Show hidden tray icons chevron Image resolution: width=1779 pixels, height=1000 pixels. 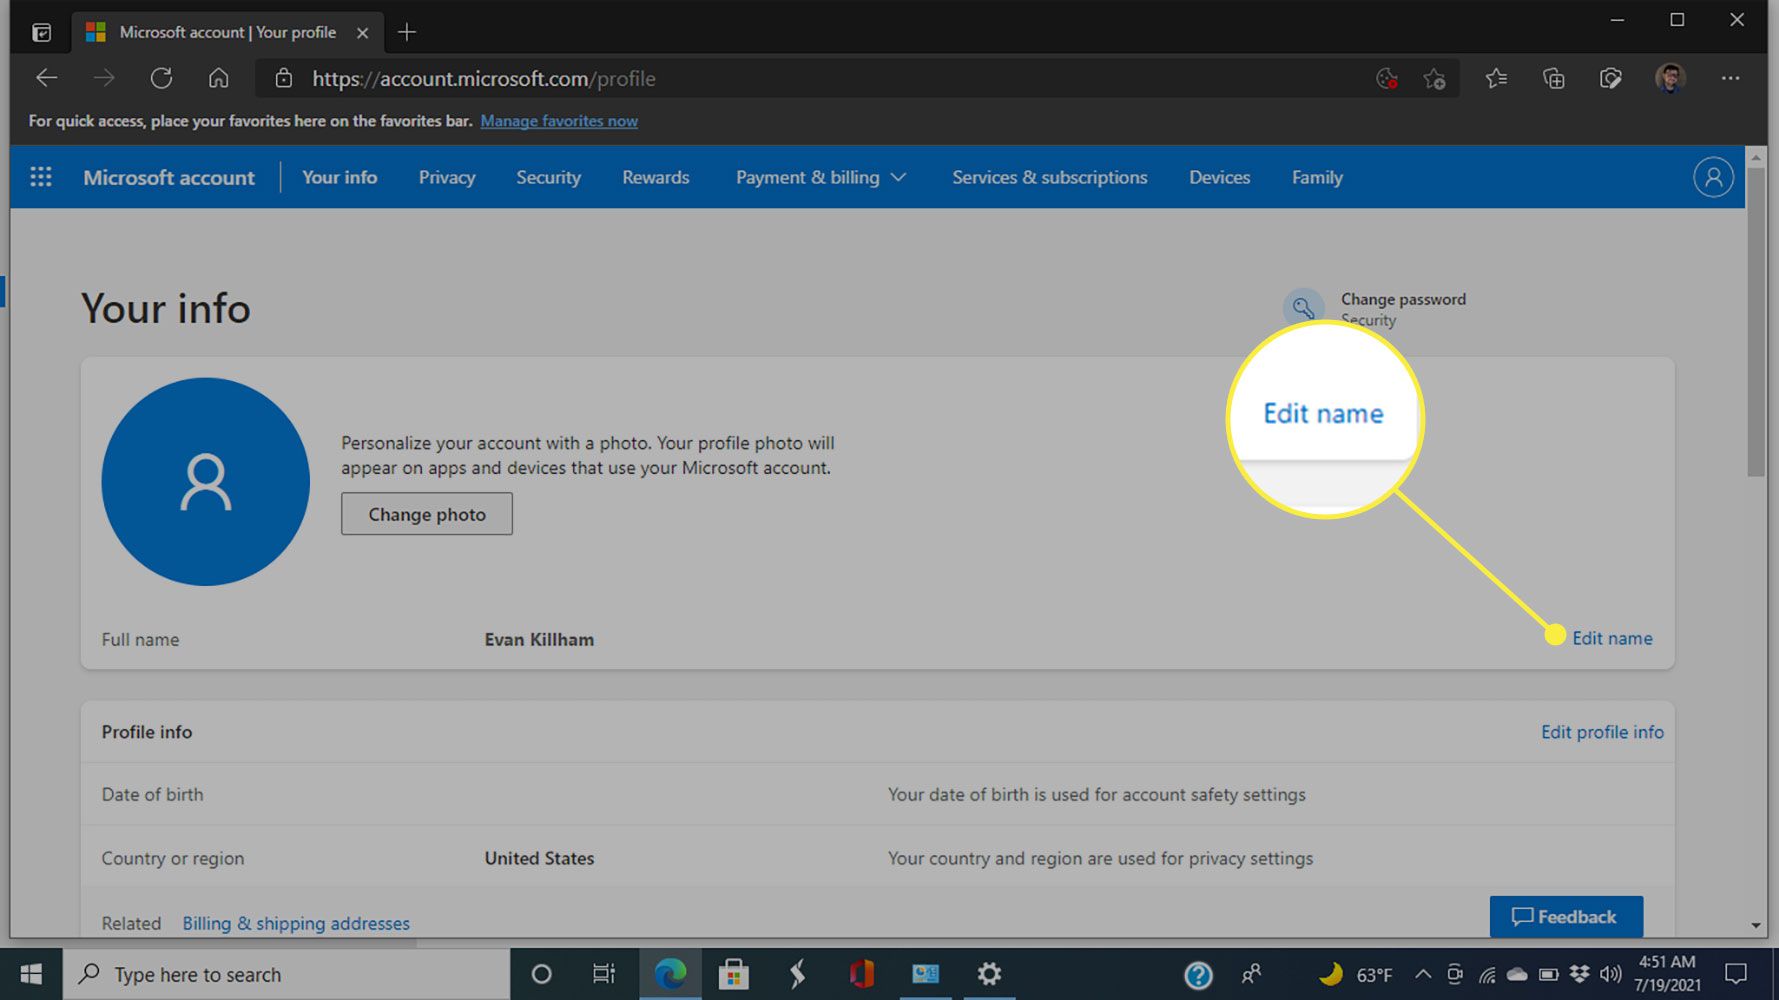click(x=1422, y=974)
